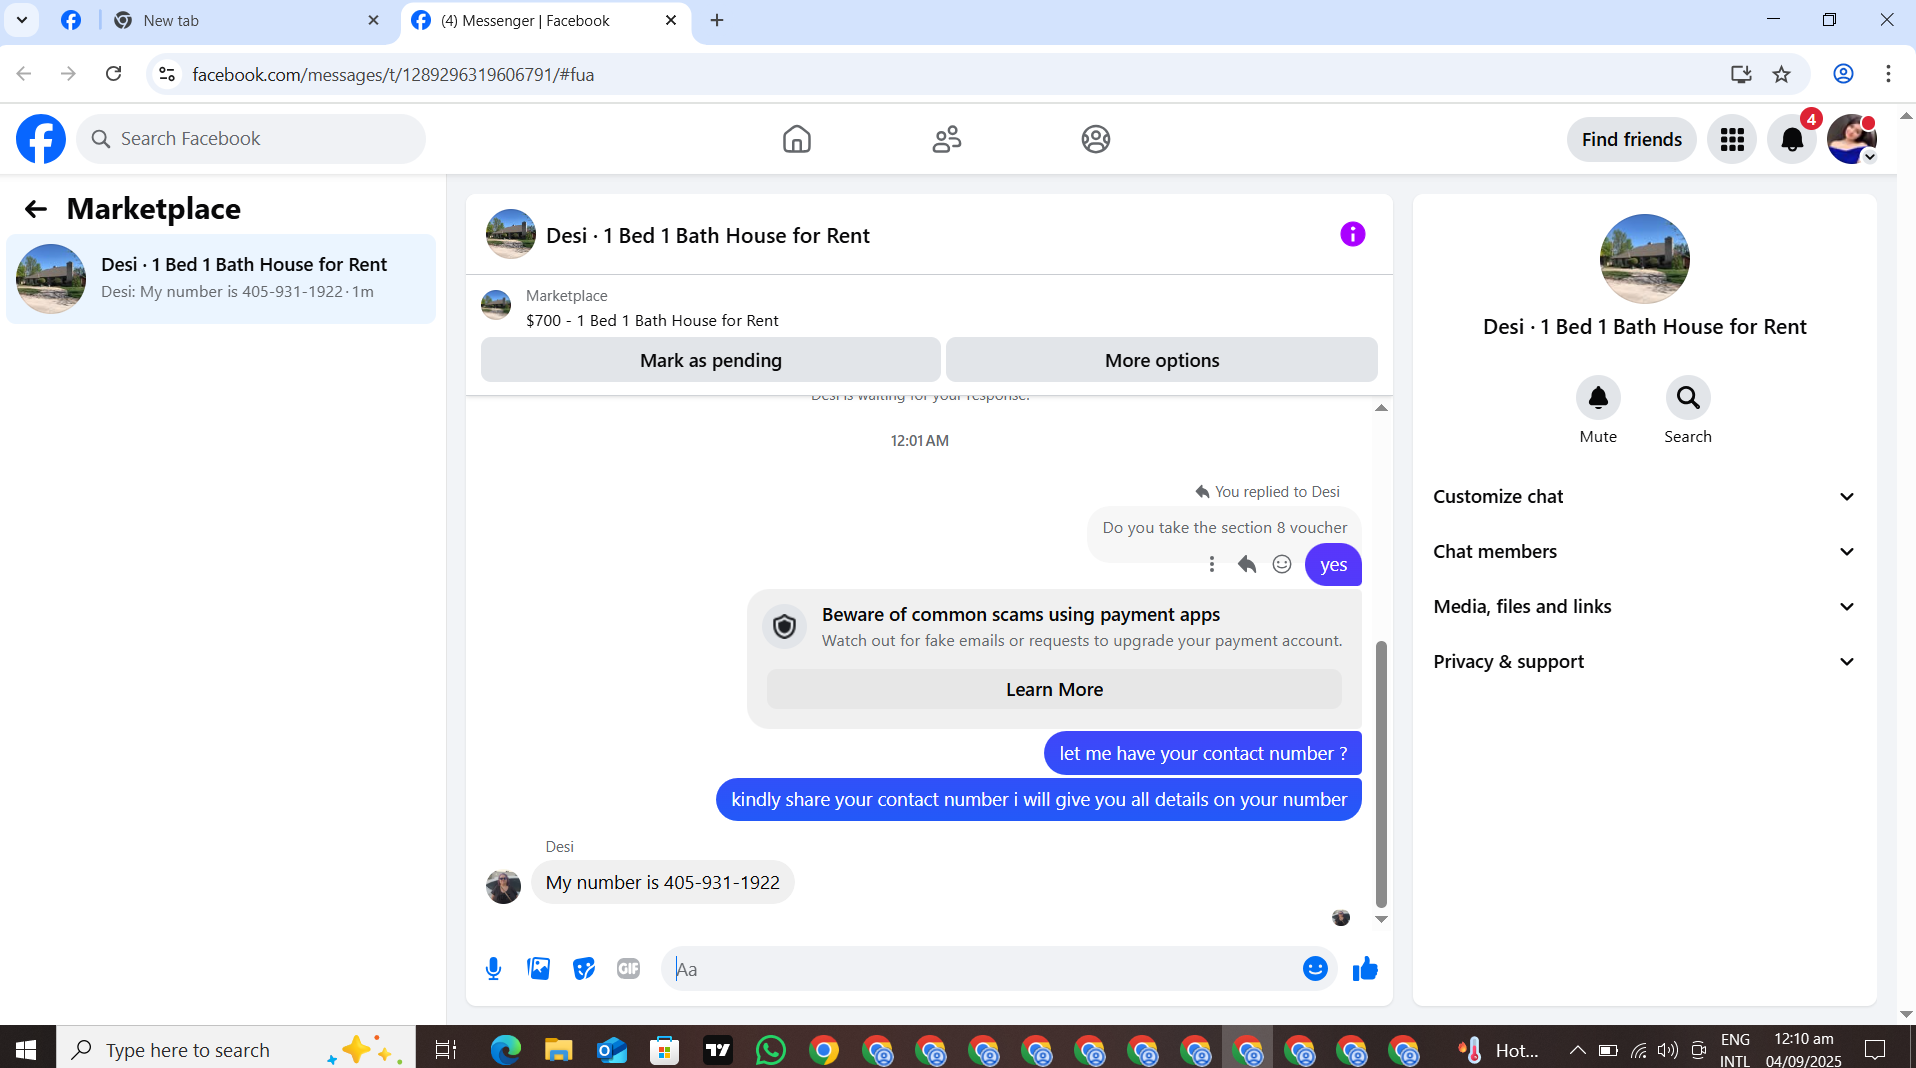Open the Home feed icon
This screenshot has width=1916, height=1068.
(x=797, y=139)
